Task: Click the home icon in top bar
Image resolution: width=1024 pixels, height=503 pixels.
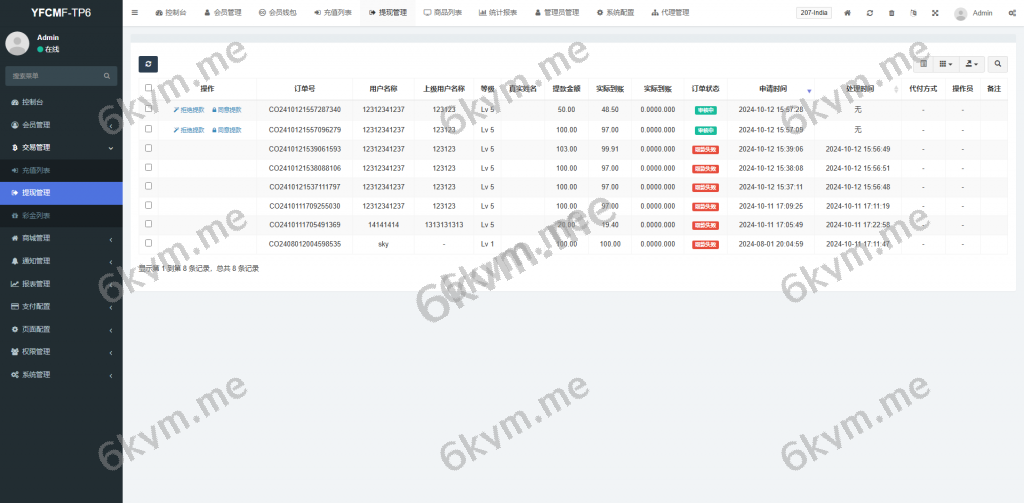Action: pos(848,13)
